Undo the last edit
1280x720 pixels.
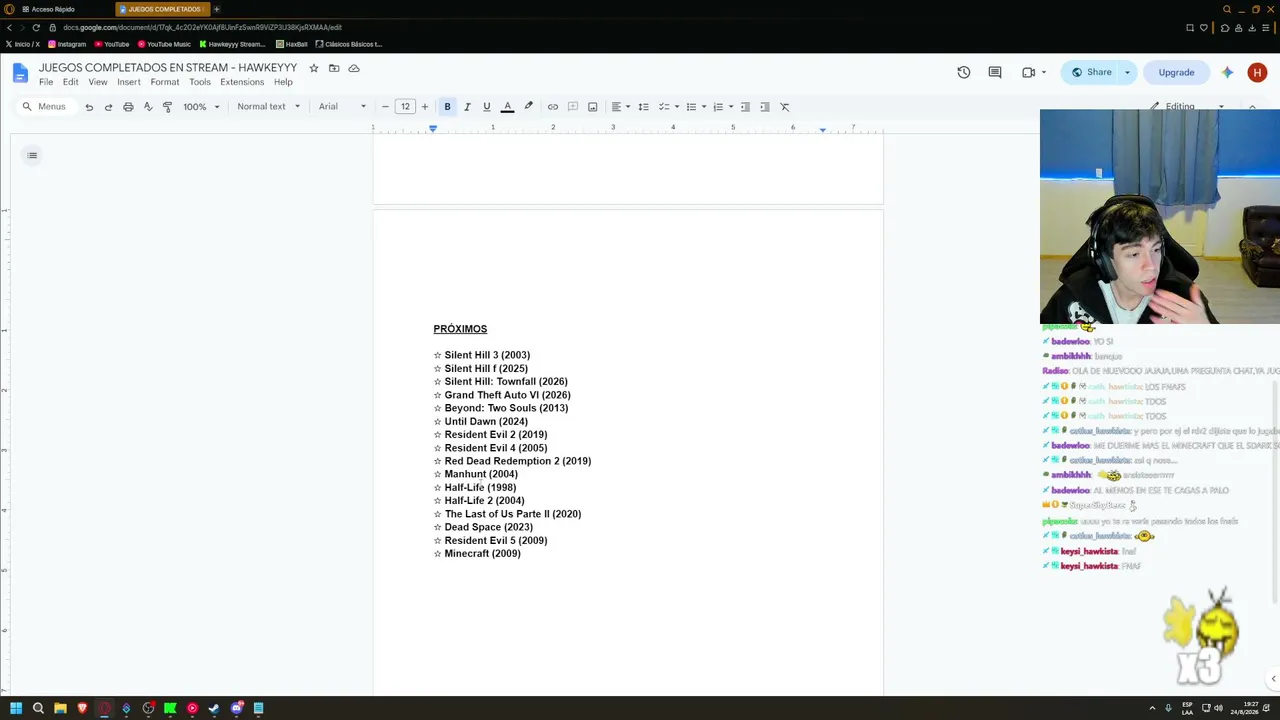[x=89, y=107]
